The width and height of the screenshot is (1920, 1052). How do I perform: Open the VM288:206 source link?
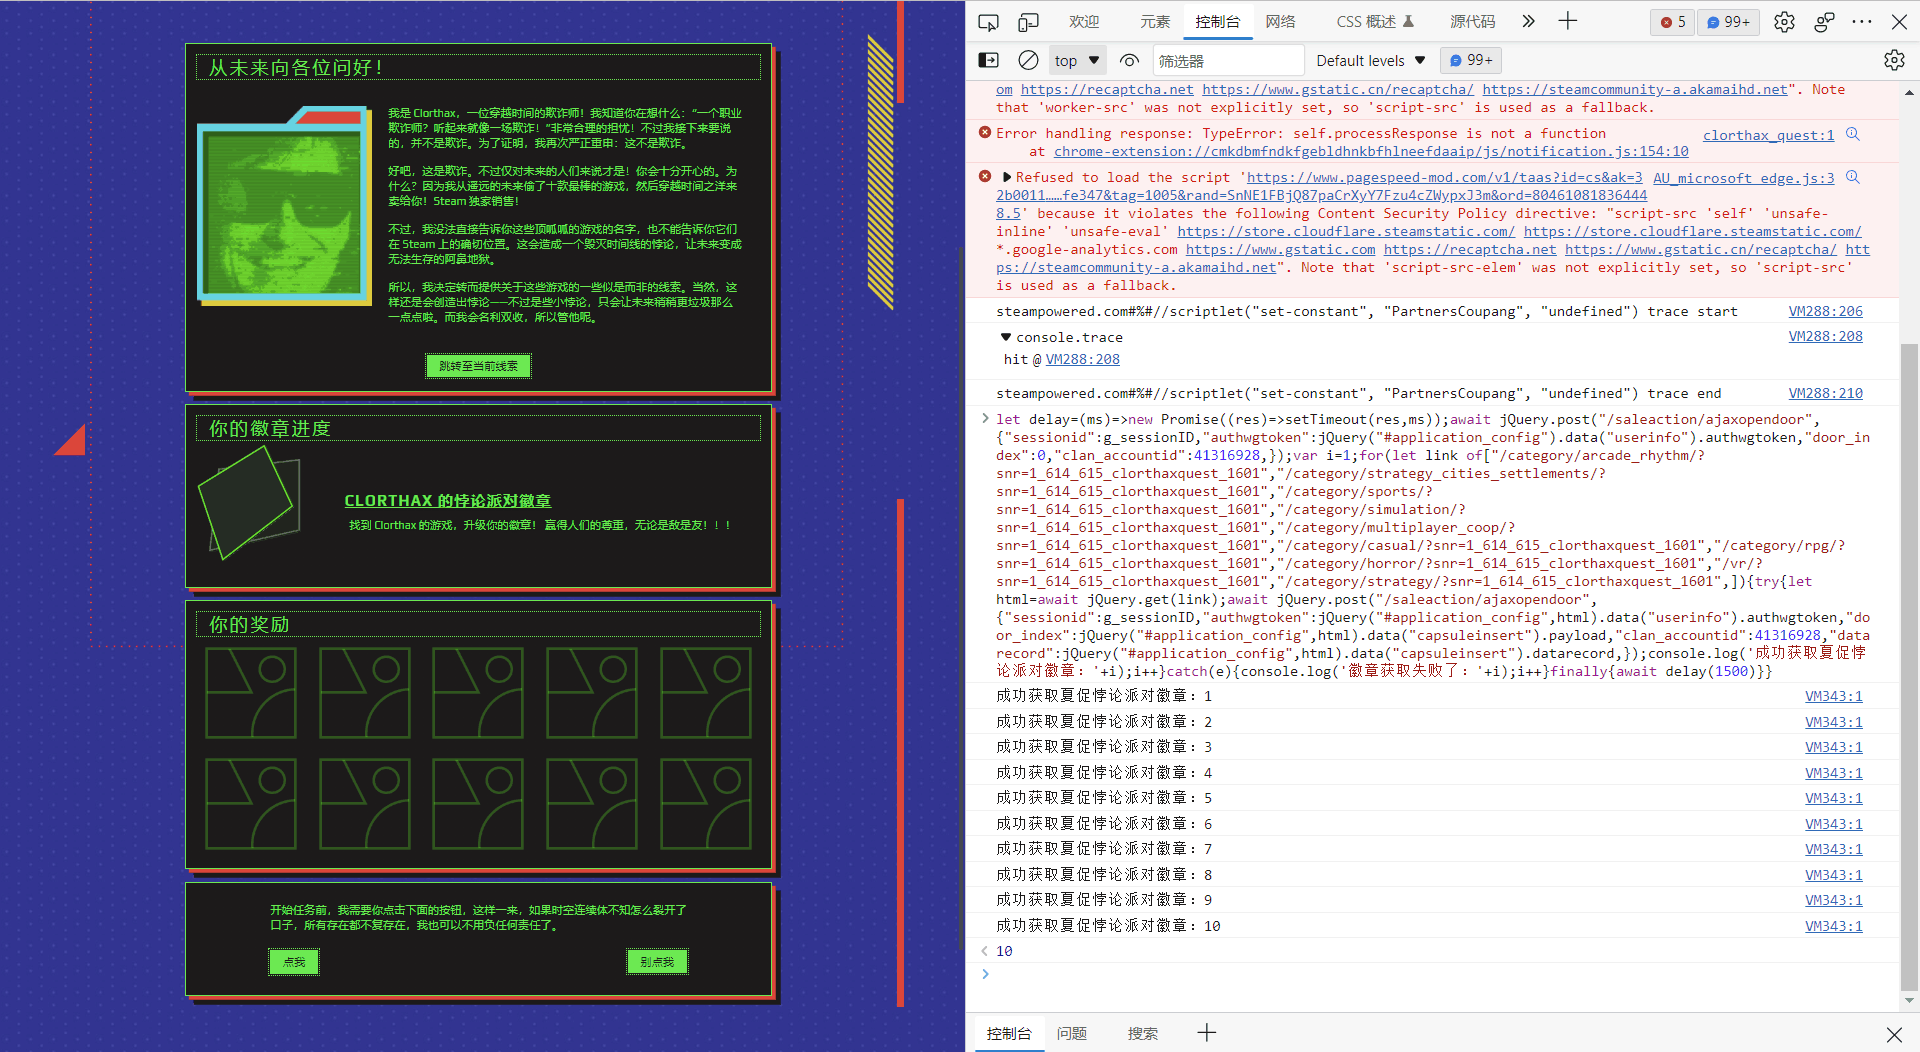point(1825,311)
